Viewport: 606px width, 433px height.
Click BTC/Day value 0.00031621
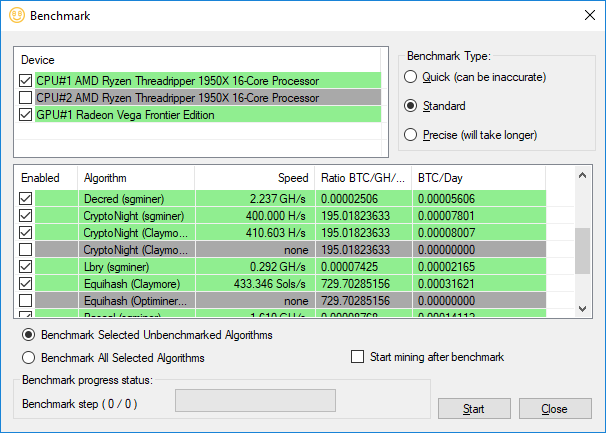(446, 284)
